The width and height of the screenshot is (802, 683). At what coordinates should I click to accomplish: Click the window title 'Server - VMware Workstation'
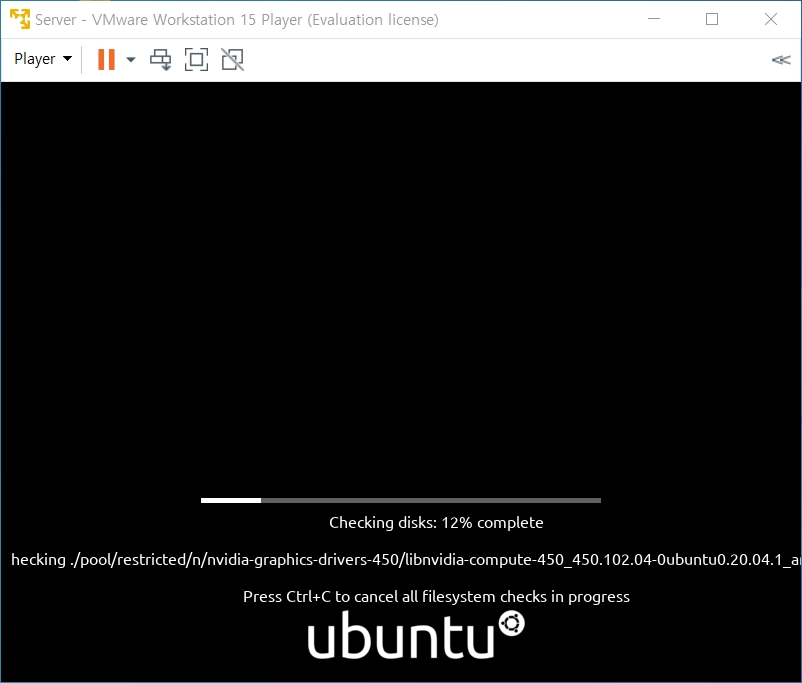click(237, 19)
